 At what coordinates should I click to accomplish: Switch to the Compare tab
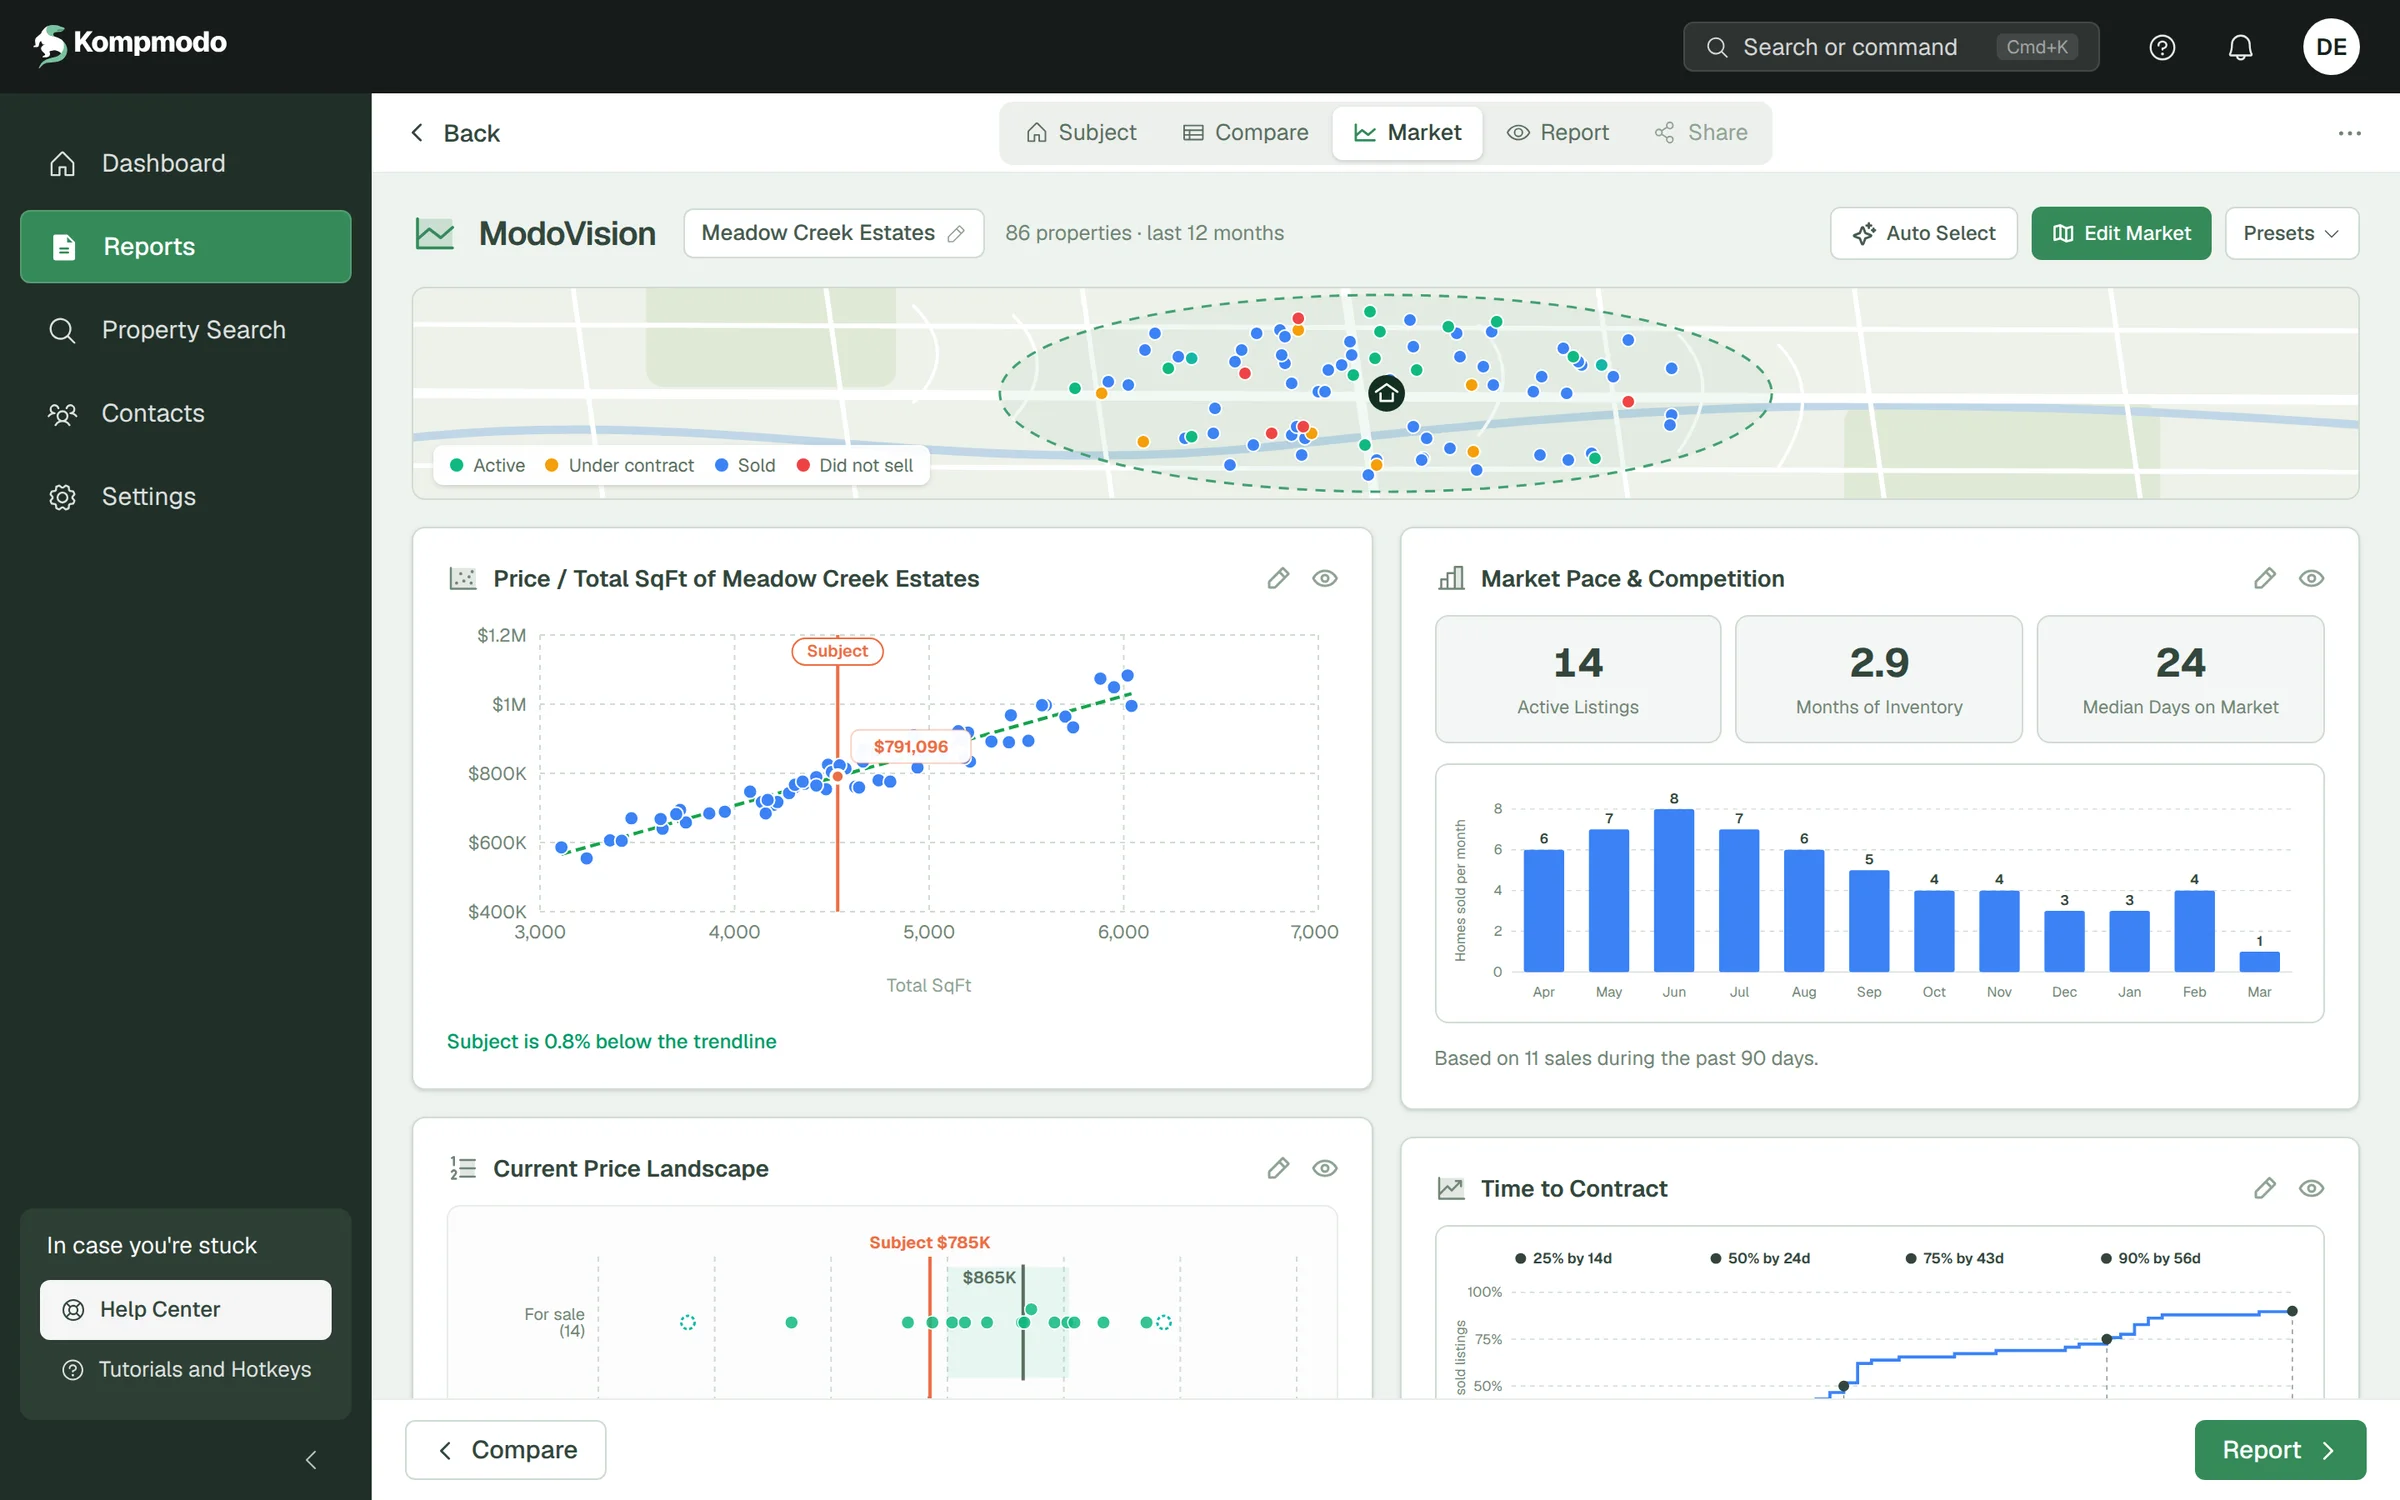[1246, 133]
